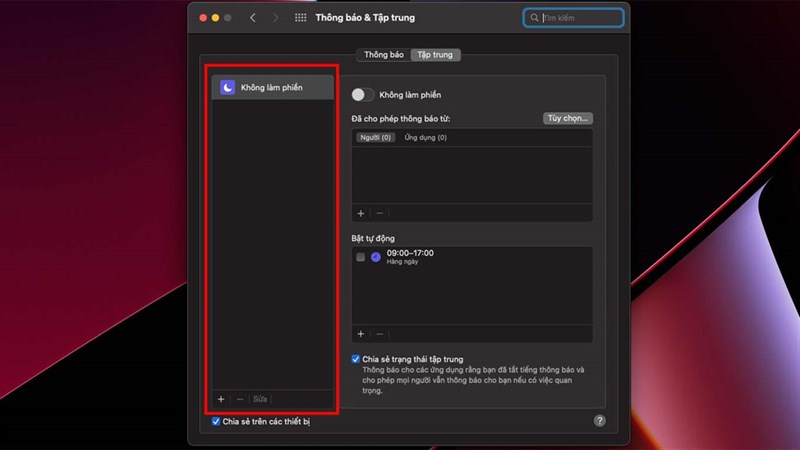Viewport: 800px width, 450px height.
Task: Go back with the left chevron arrow
Action: [x=253, y=18]
